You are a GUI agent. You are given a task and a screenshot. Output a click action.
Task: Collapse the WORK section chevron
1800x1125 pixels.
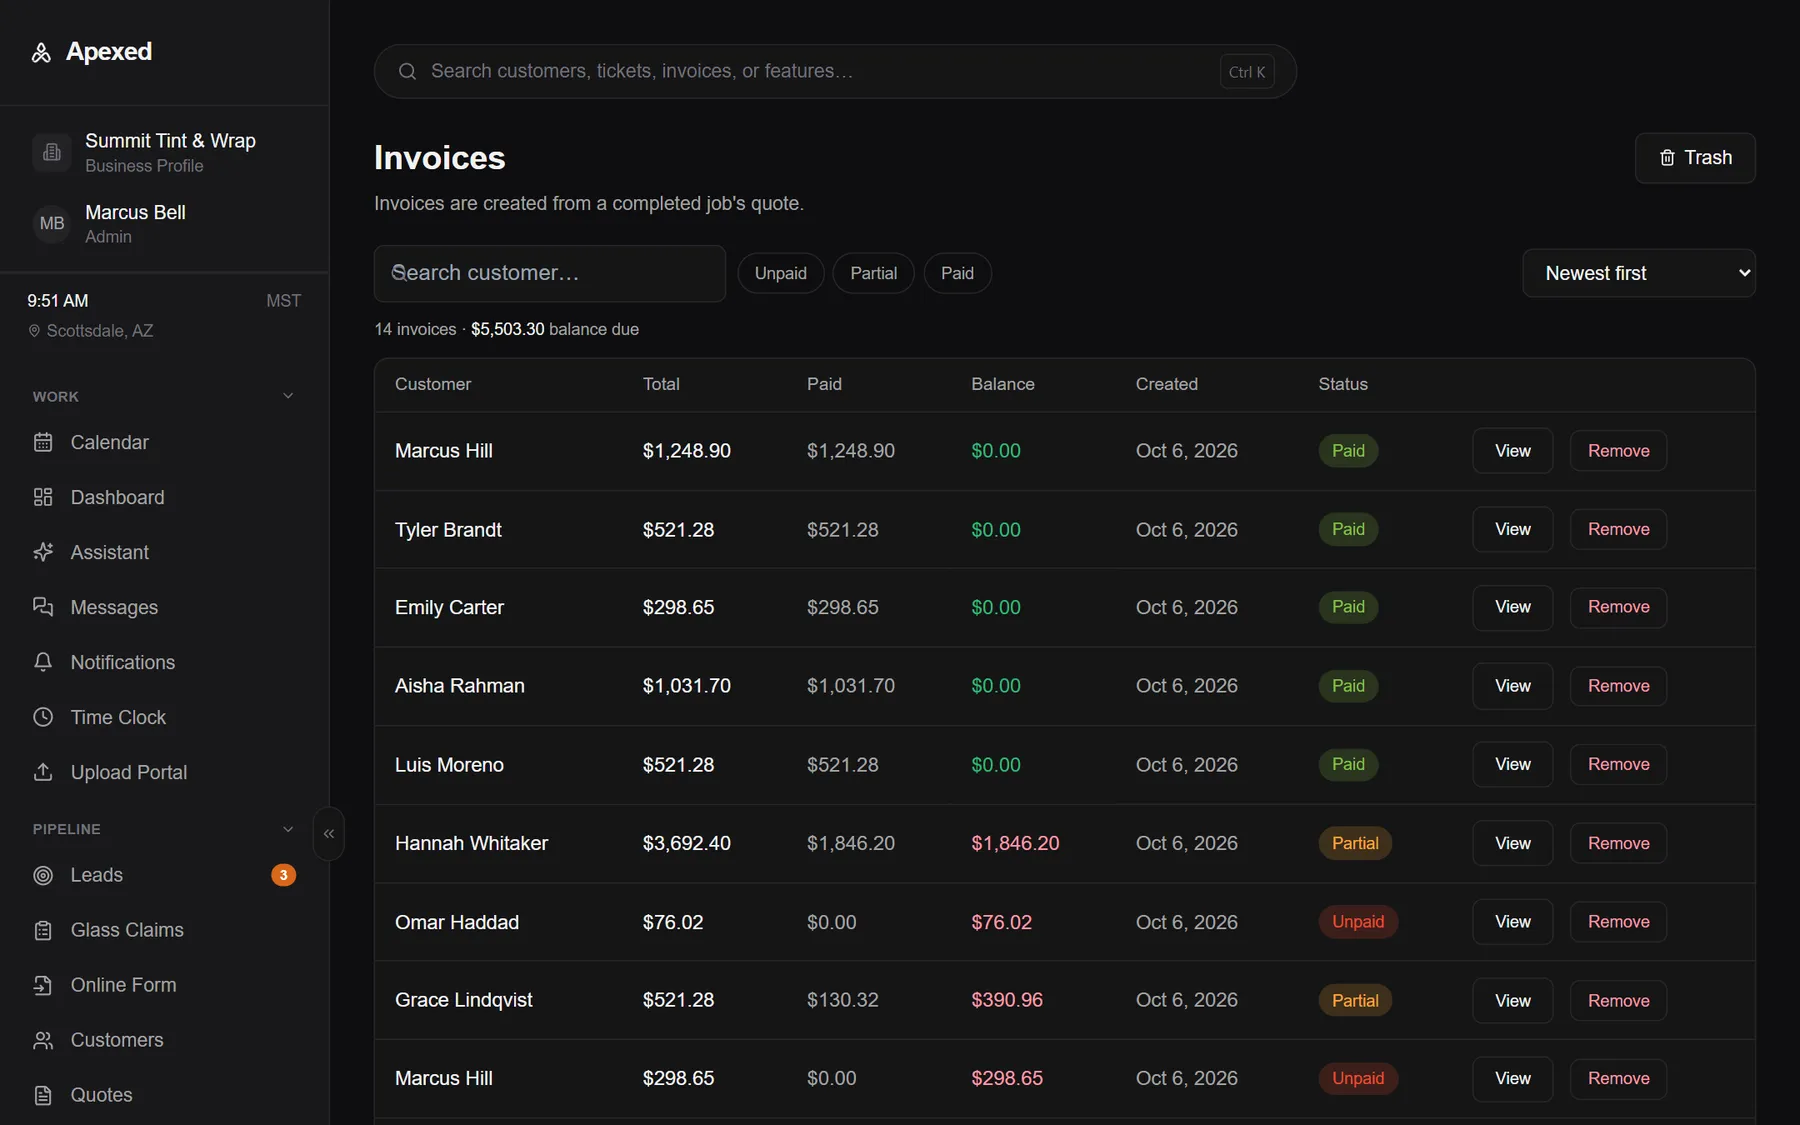click(x=288, y=396)
